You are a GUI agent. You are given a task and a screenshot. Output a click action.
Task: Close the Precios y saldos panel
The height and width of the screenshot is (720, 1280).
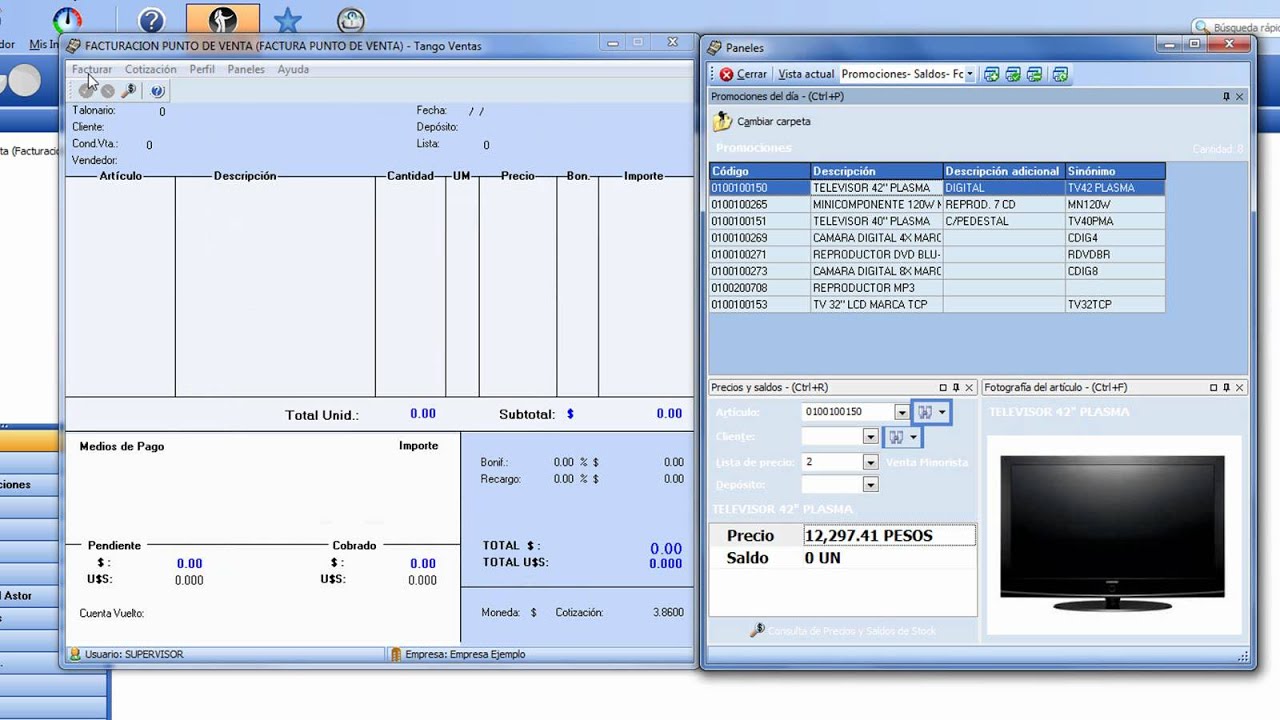[x=969, y=387]
